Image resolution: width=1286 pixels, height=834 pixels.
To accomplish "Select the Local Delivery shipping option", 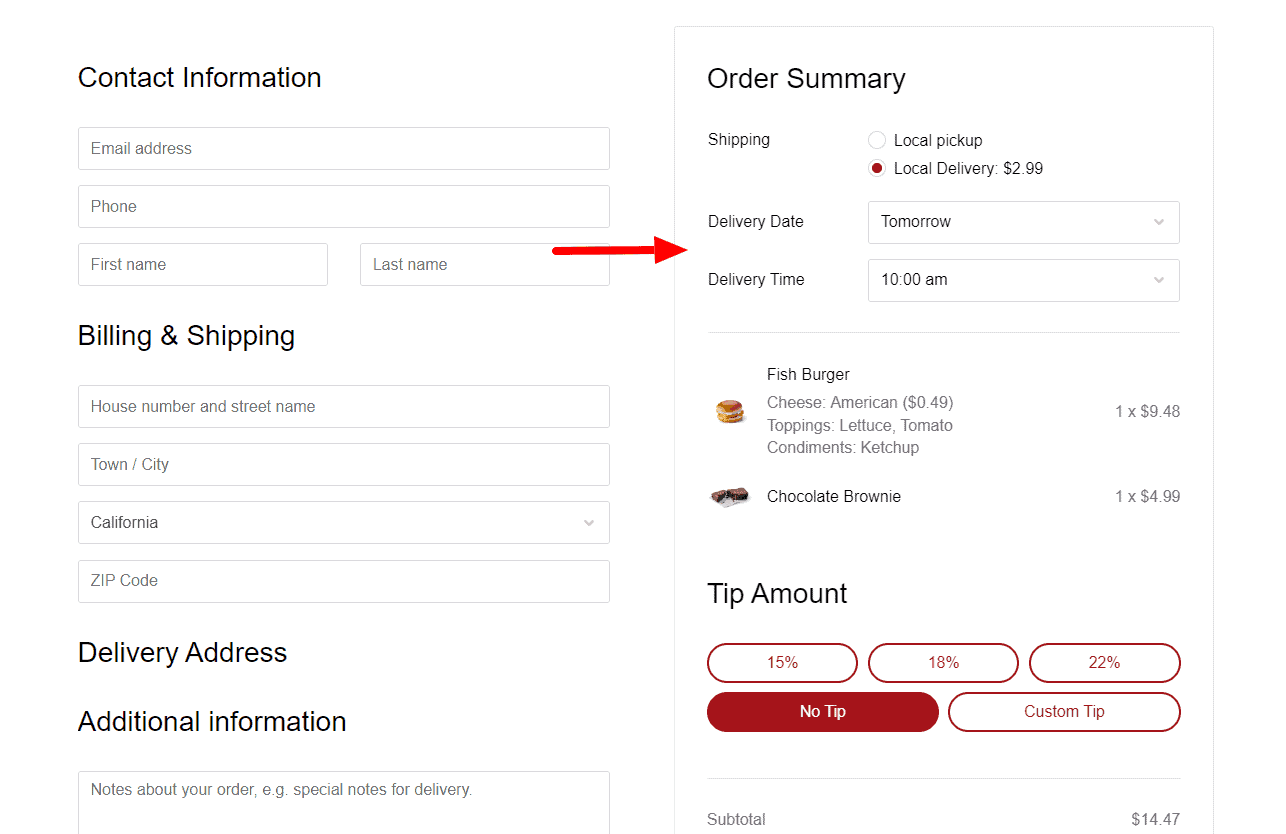I will pos(877,168).
